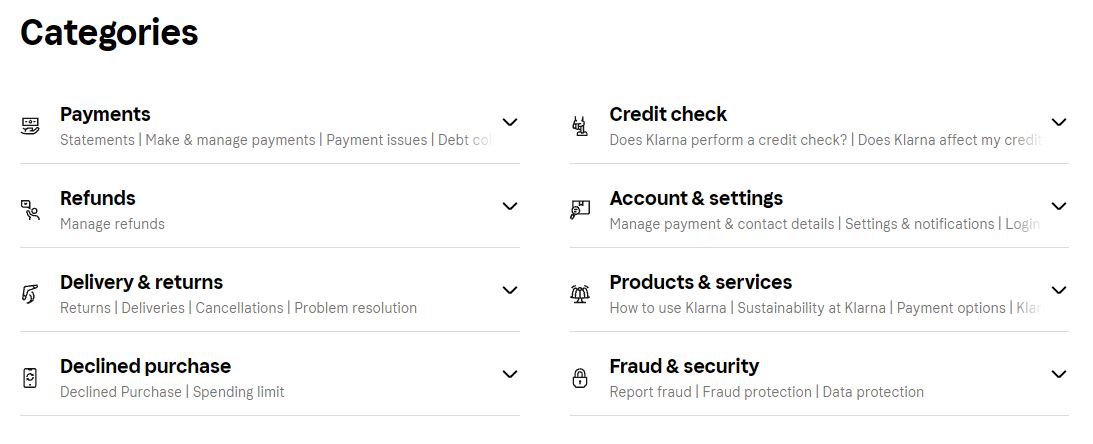Click the Credit check icon
This screenshot has width=1093, height=444.
[580, 126]
